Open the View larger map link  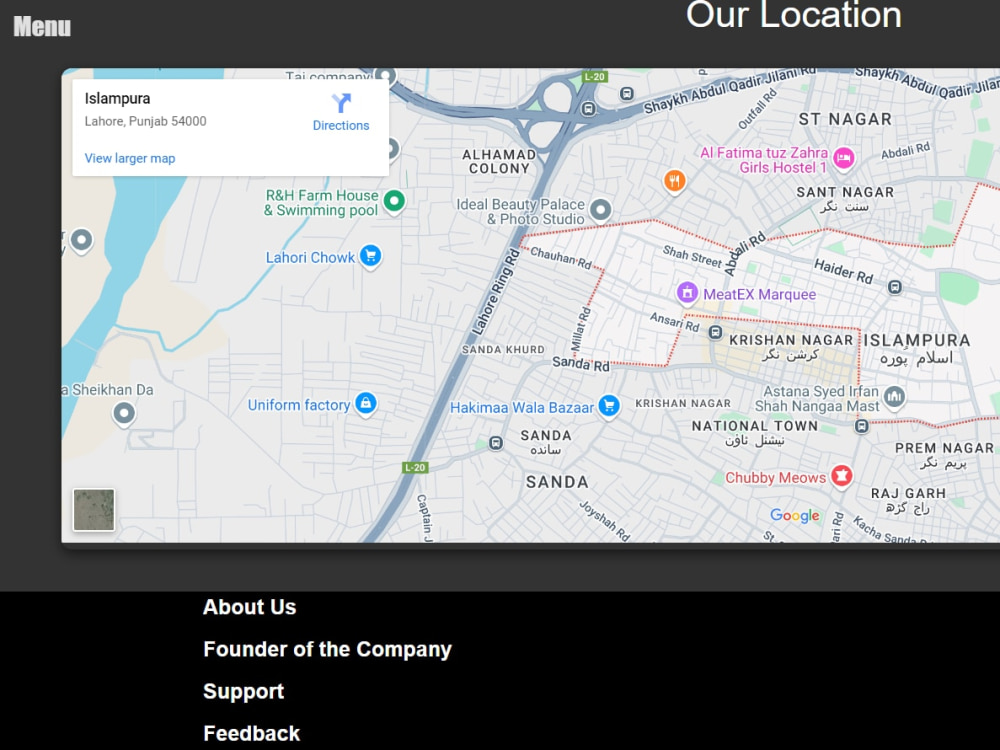pos(130,158)
